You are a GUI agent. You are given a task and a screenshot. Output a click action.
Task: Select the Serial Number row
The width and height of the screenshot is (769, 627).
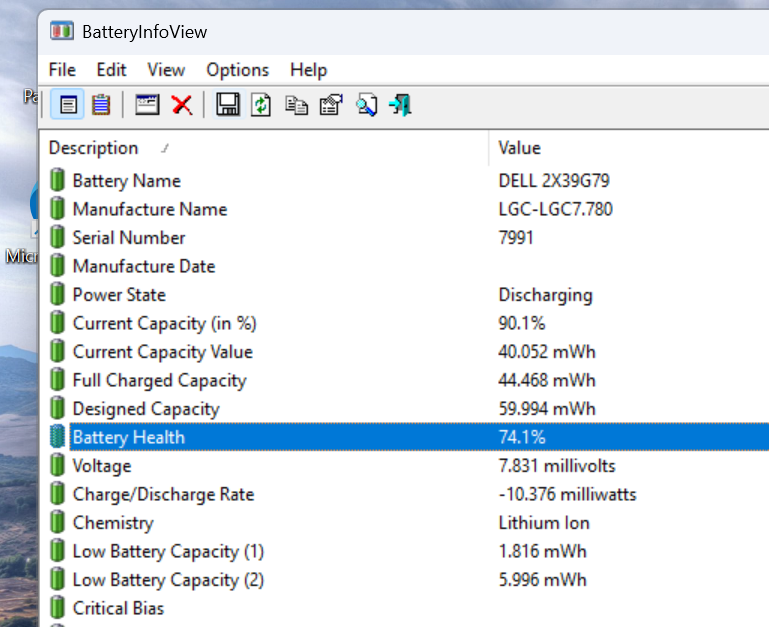point(404,237)
